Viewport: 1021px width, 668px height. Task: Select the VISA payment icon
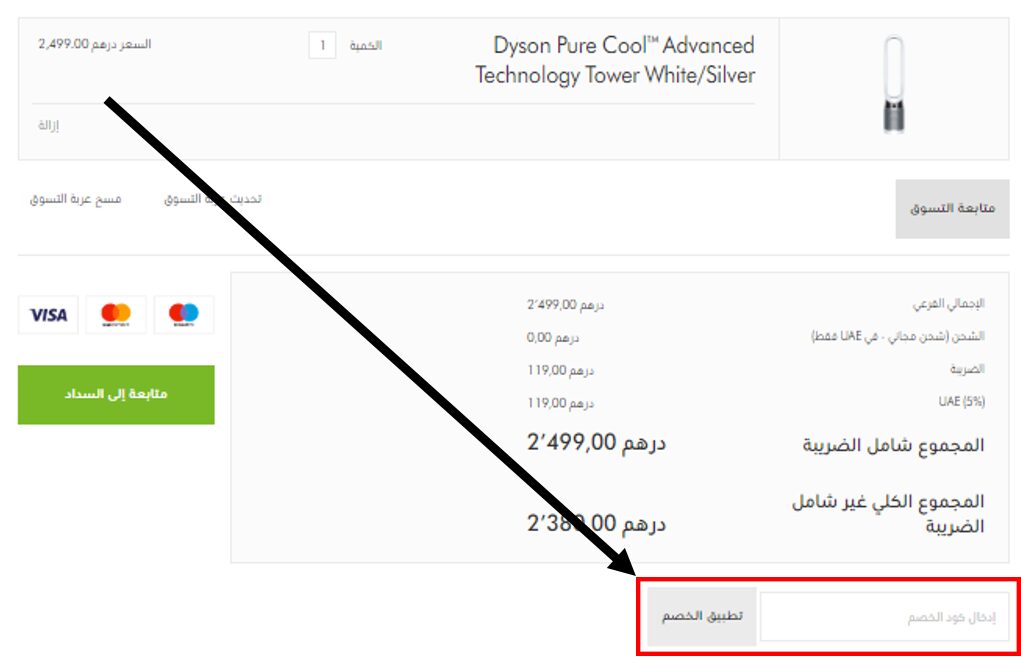pos(46,314)
